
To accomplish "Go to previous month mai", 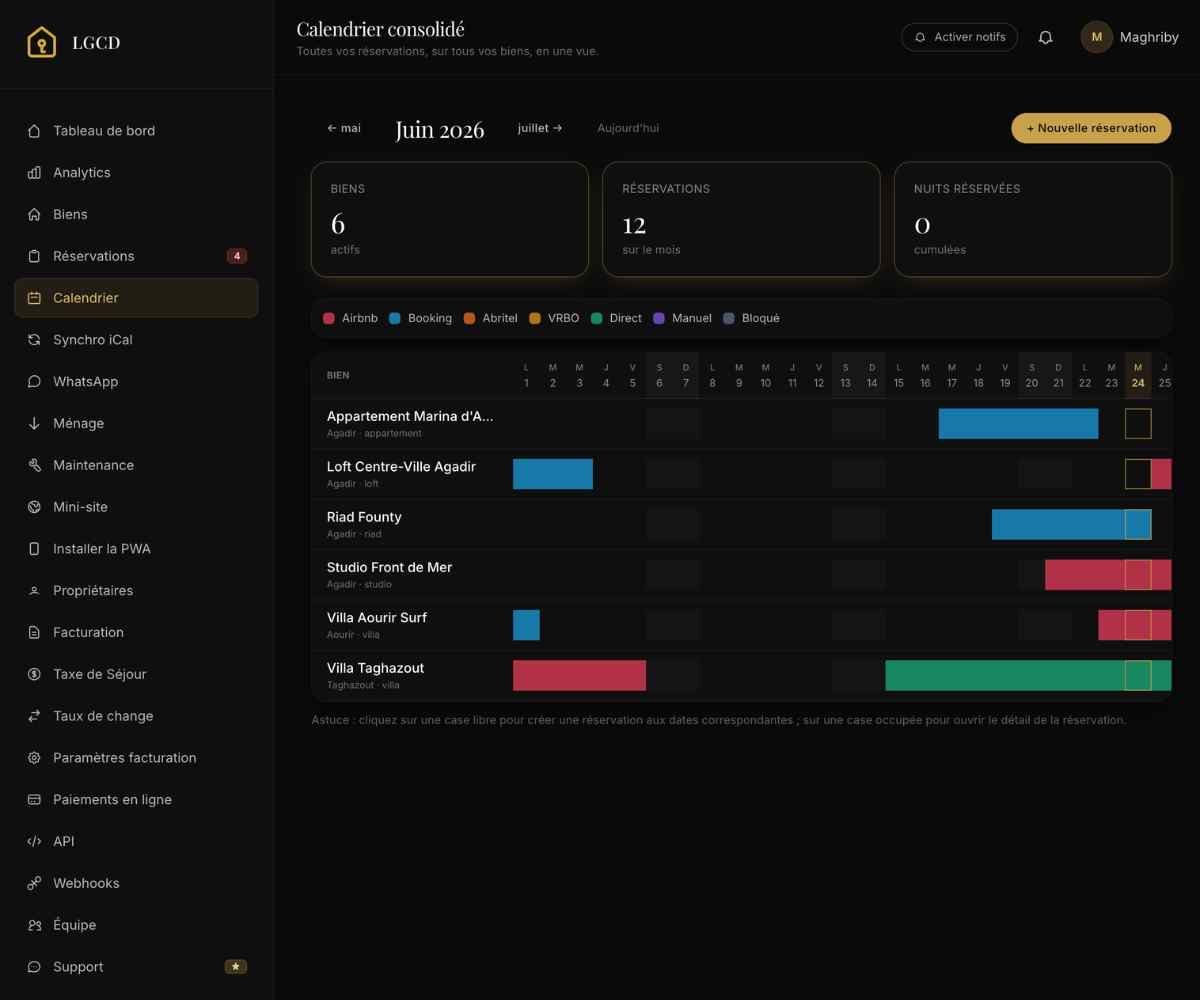I will click(344, 128).
